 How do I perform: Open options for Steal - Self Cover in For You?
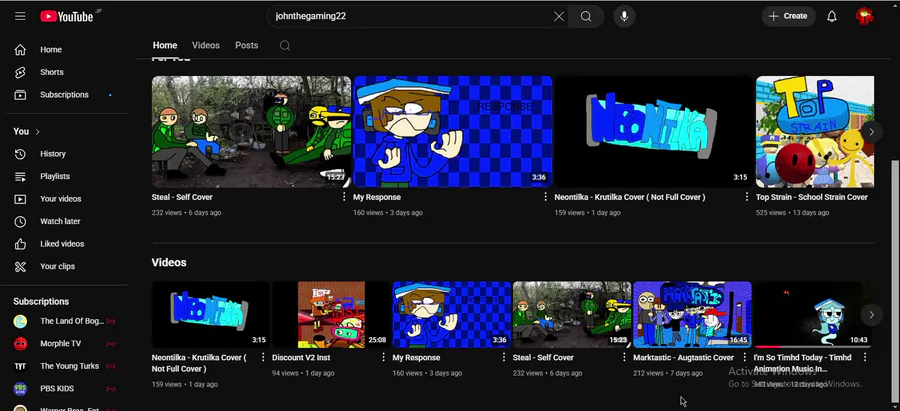344,197
